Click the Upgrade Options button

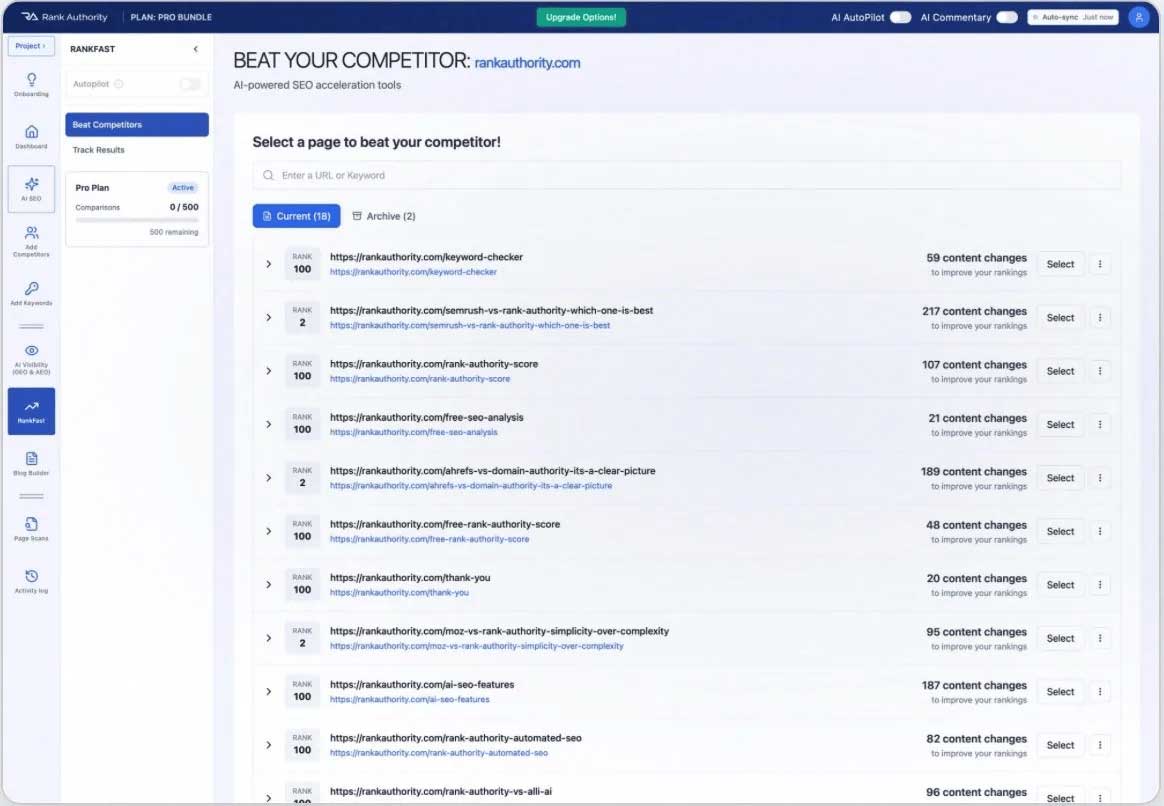[581, 17]
